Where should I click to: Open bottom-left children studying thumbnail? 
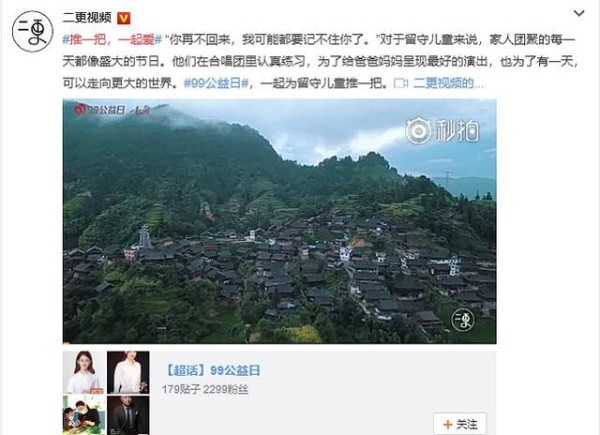click(84, 415)
